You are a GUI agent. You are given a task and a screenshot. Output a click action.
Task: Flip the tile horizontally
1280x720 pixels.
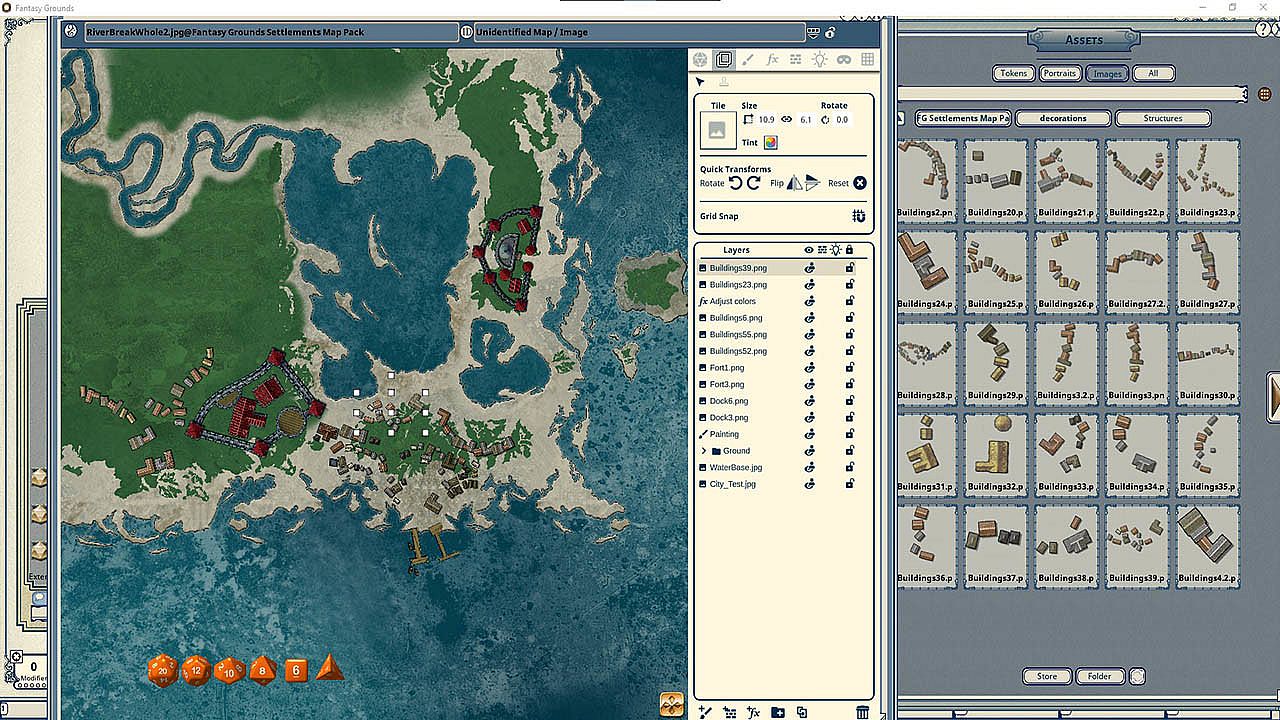tap(794, 183)
